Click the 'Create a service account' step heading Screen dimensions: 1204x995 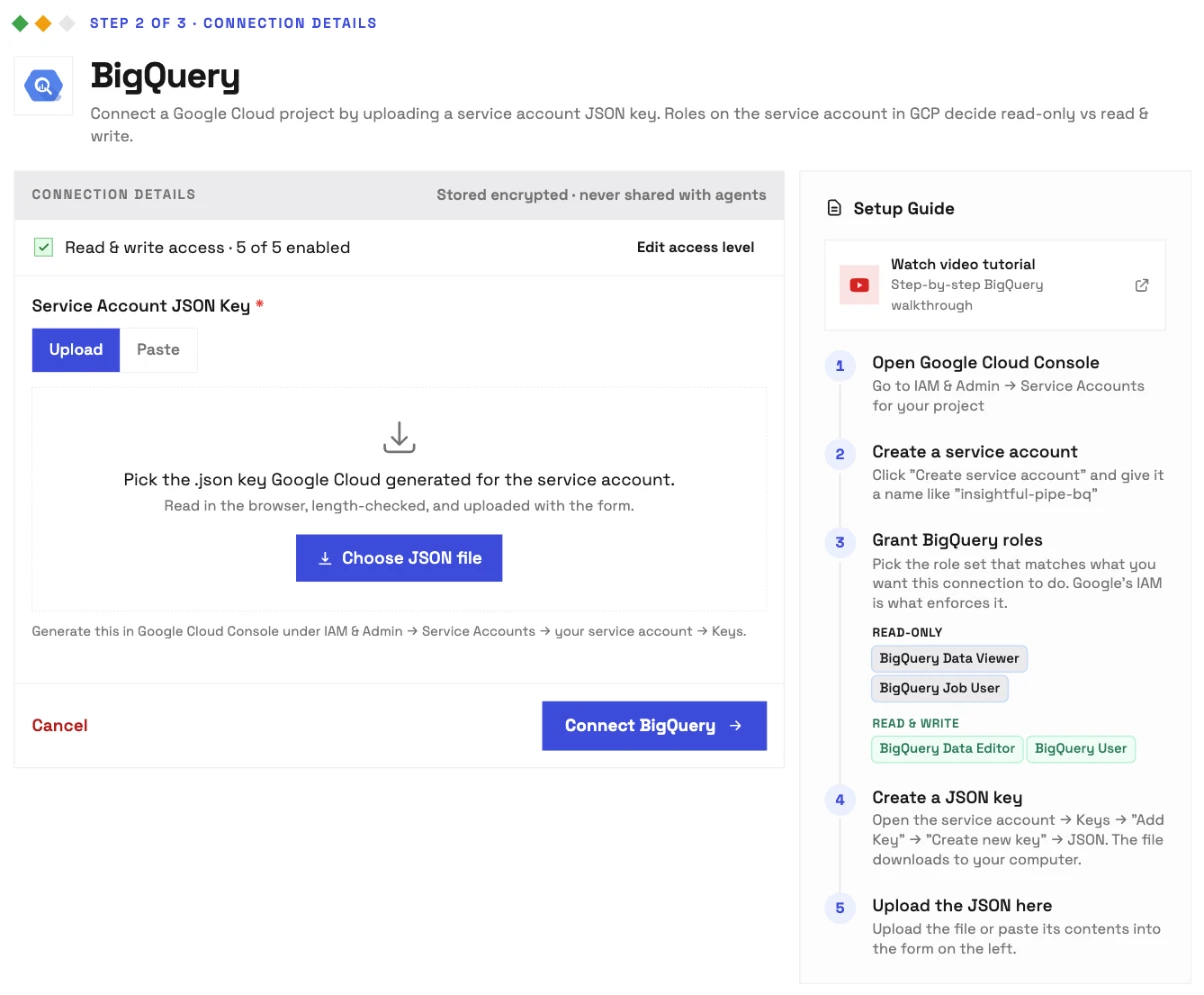[975, 452]
